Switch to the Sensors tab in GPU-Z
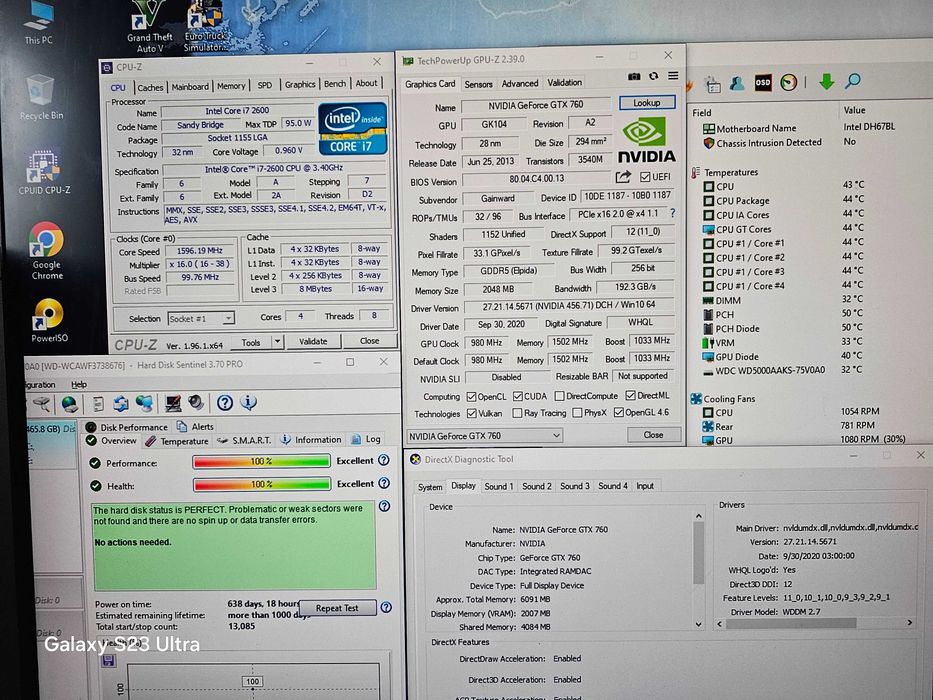 click(478, 84)
